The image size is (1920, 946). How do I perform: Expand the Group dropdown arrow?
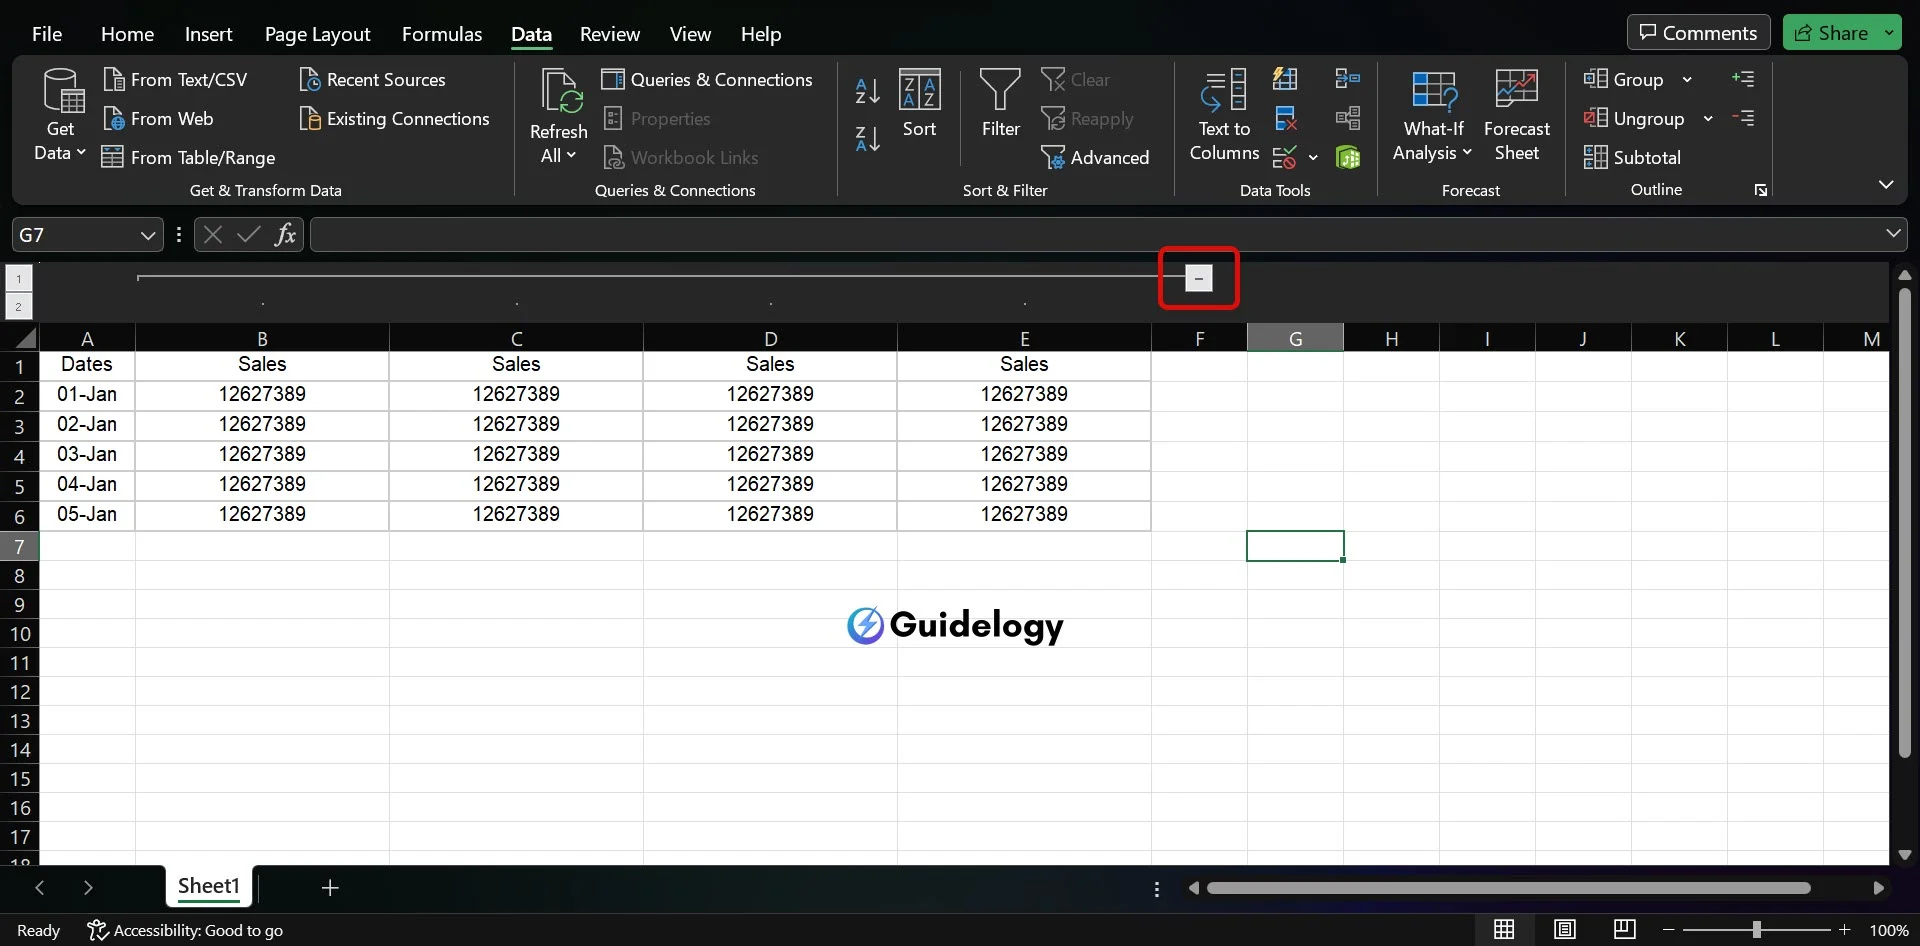pos(1687,80)
